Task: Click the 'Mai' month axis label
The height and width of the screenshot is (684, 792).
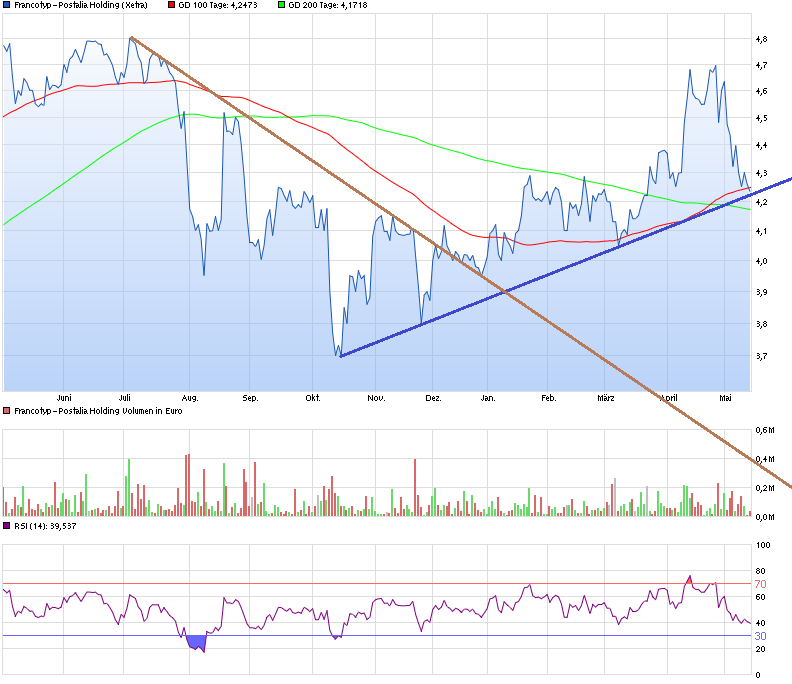Action: coord(725,398)
